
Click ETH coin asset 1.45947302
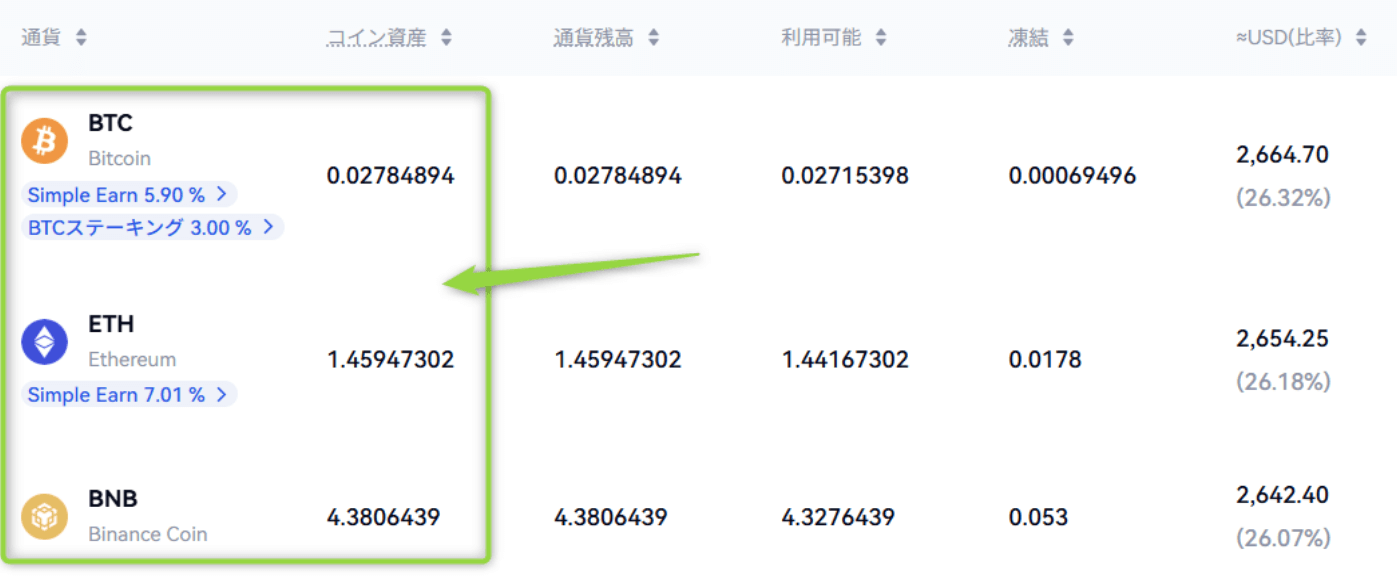tap(391, 359)
